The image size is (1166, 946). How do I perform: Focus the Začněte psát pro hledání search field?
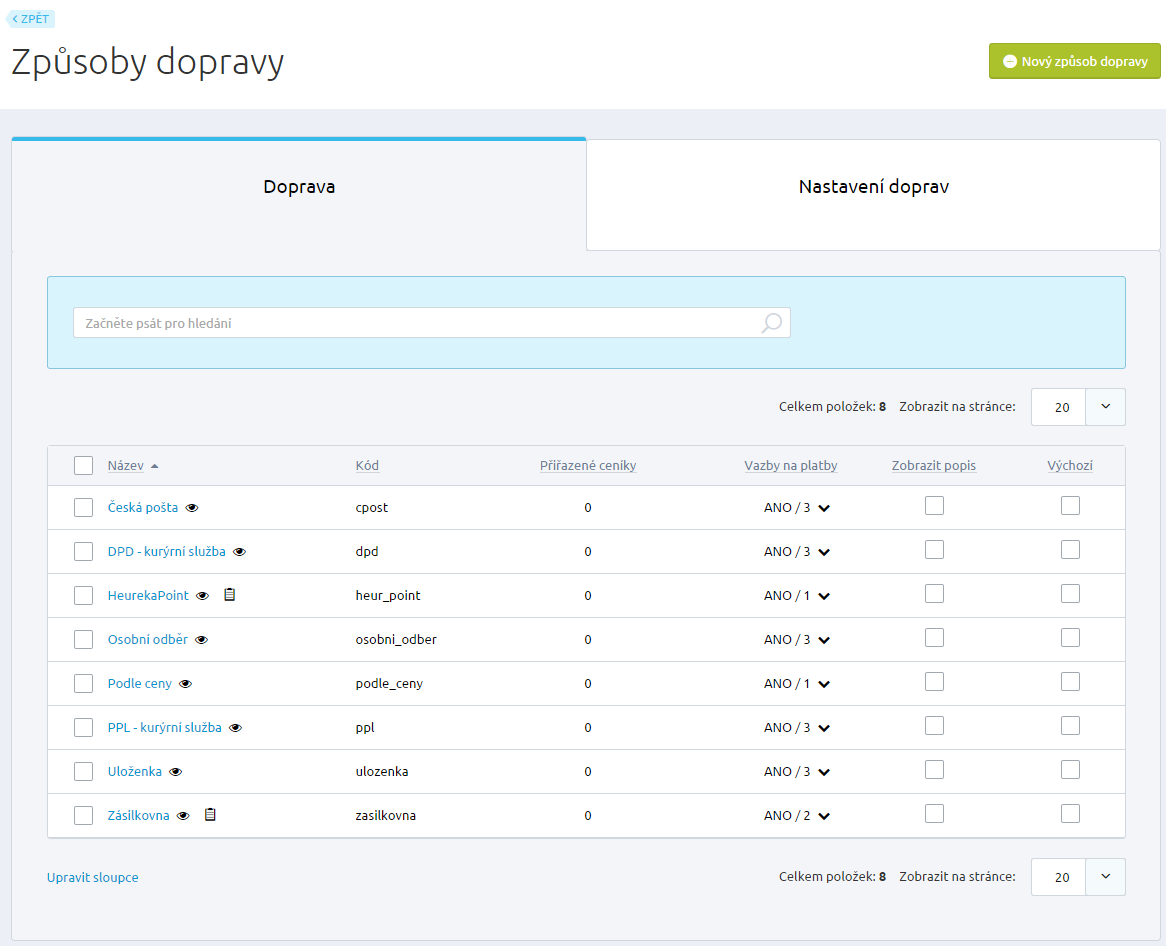(431, 323)
